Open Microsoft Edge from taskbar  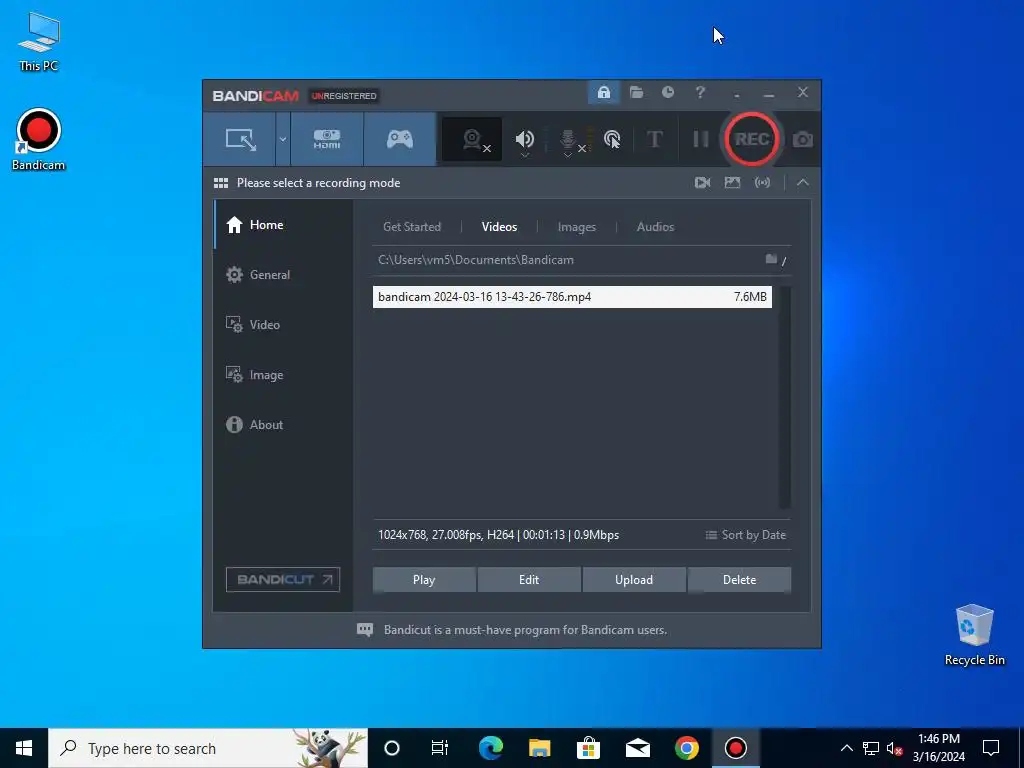click(x=490, y=748)
